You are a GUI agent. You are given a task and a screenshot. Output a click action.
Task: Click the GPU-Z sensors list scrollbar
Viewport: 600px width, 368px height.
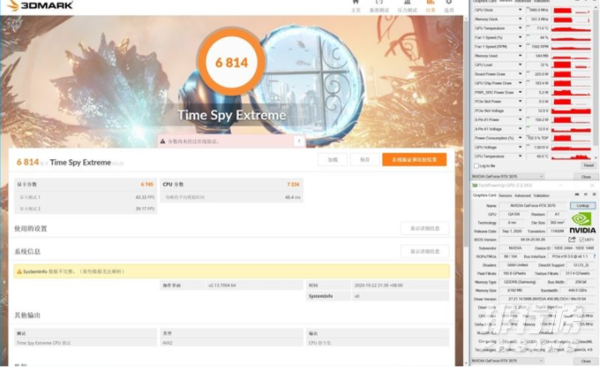pyautogui.click(x=595, y=77)
